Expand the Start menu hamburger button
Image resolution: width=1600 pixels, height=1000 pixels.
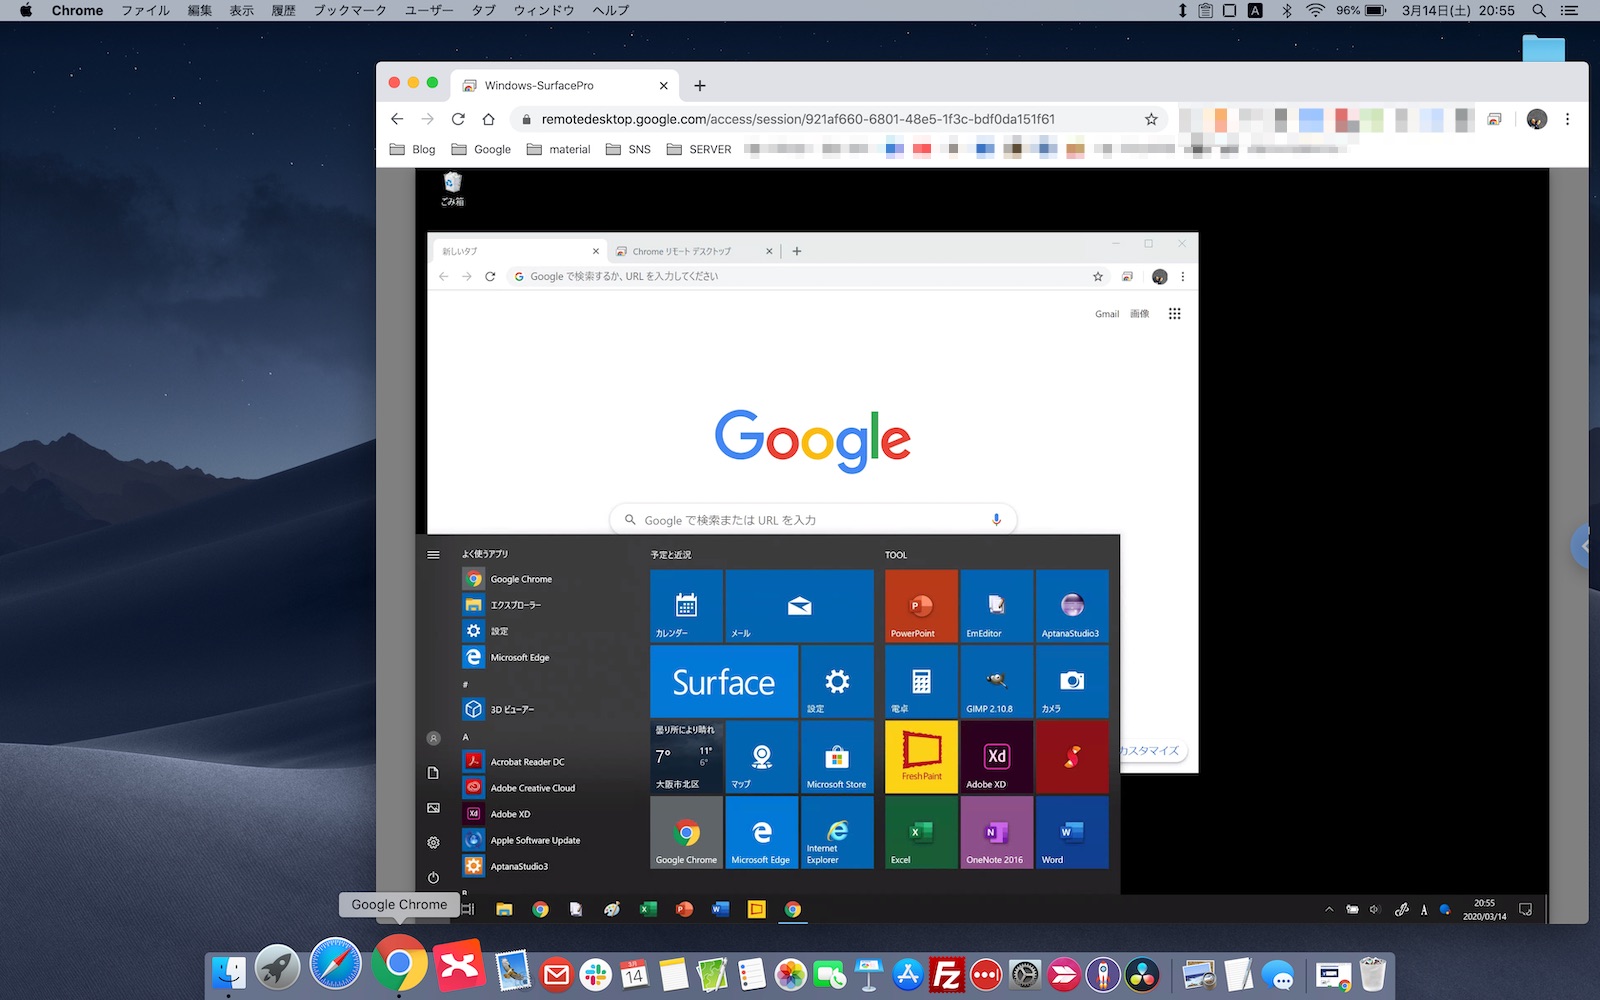click(x=433, y=554)
